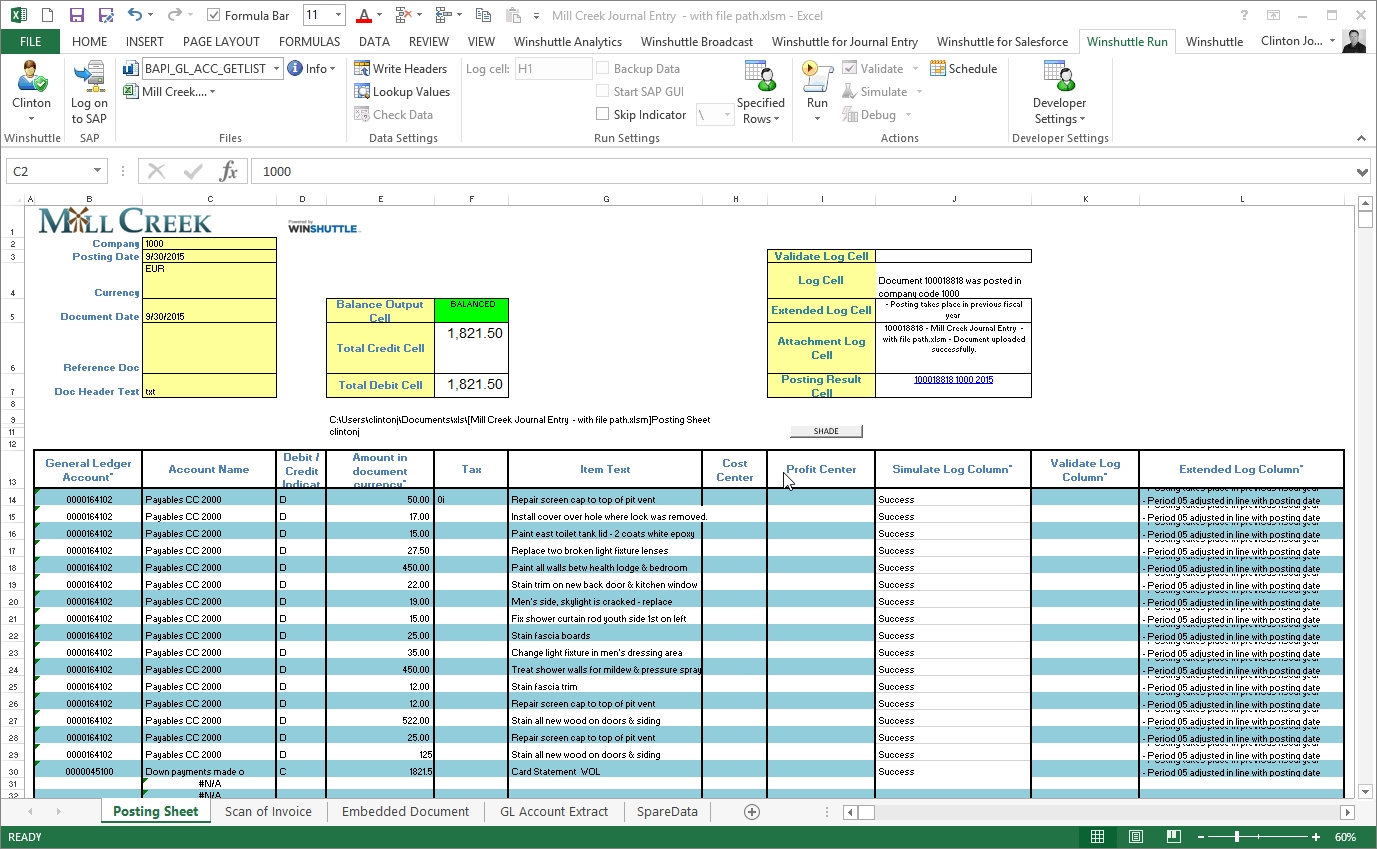
Task: Open the Winshuttle for Salesforce tab
Action: [x=1002, y=42]
